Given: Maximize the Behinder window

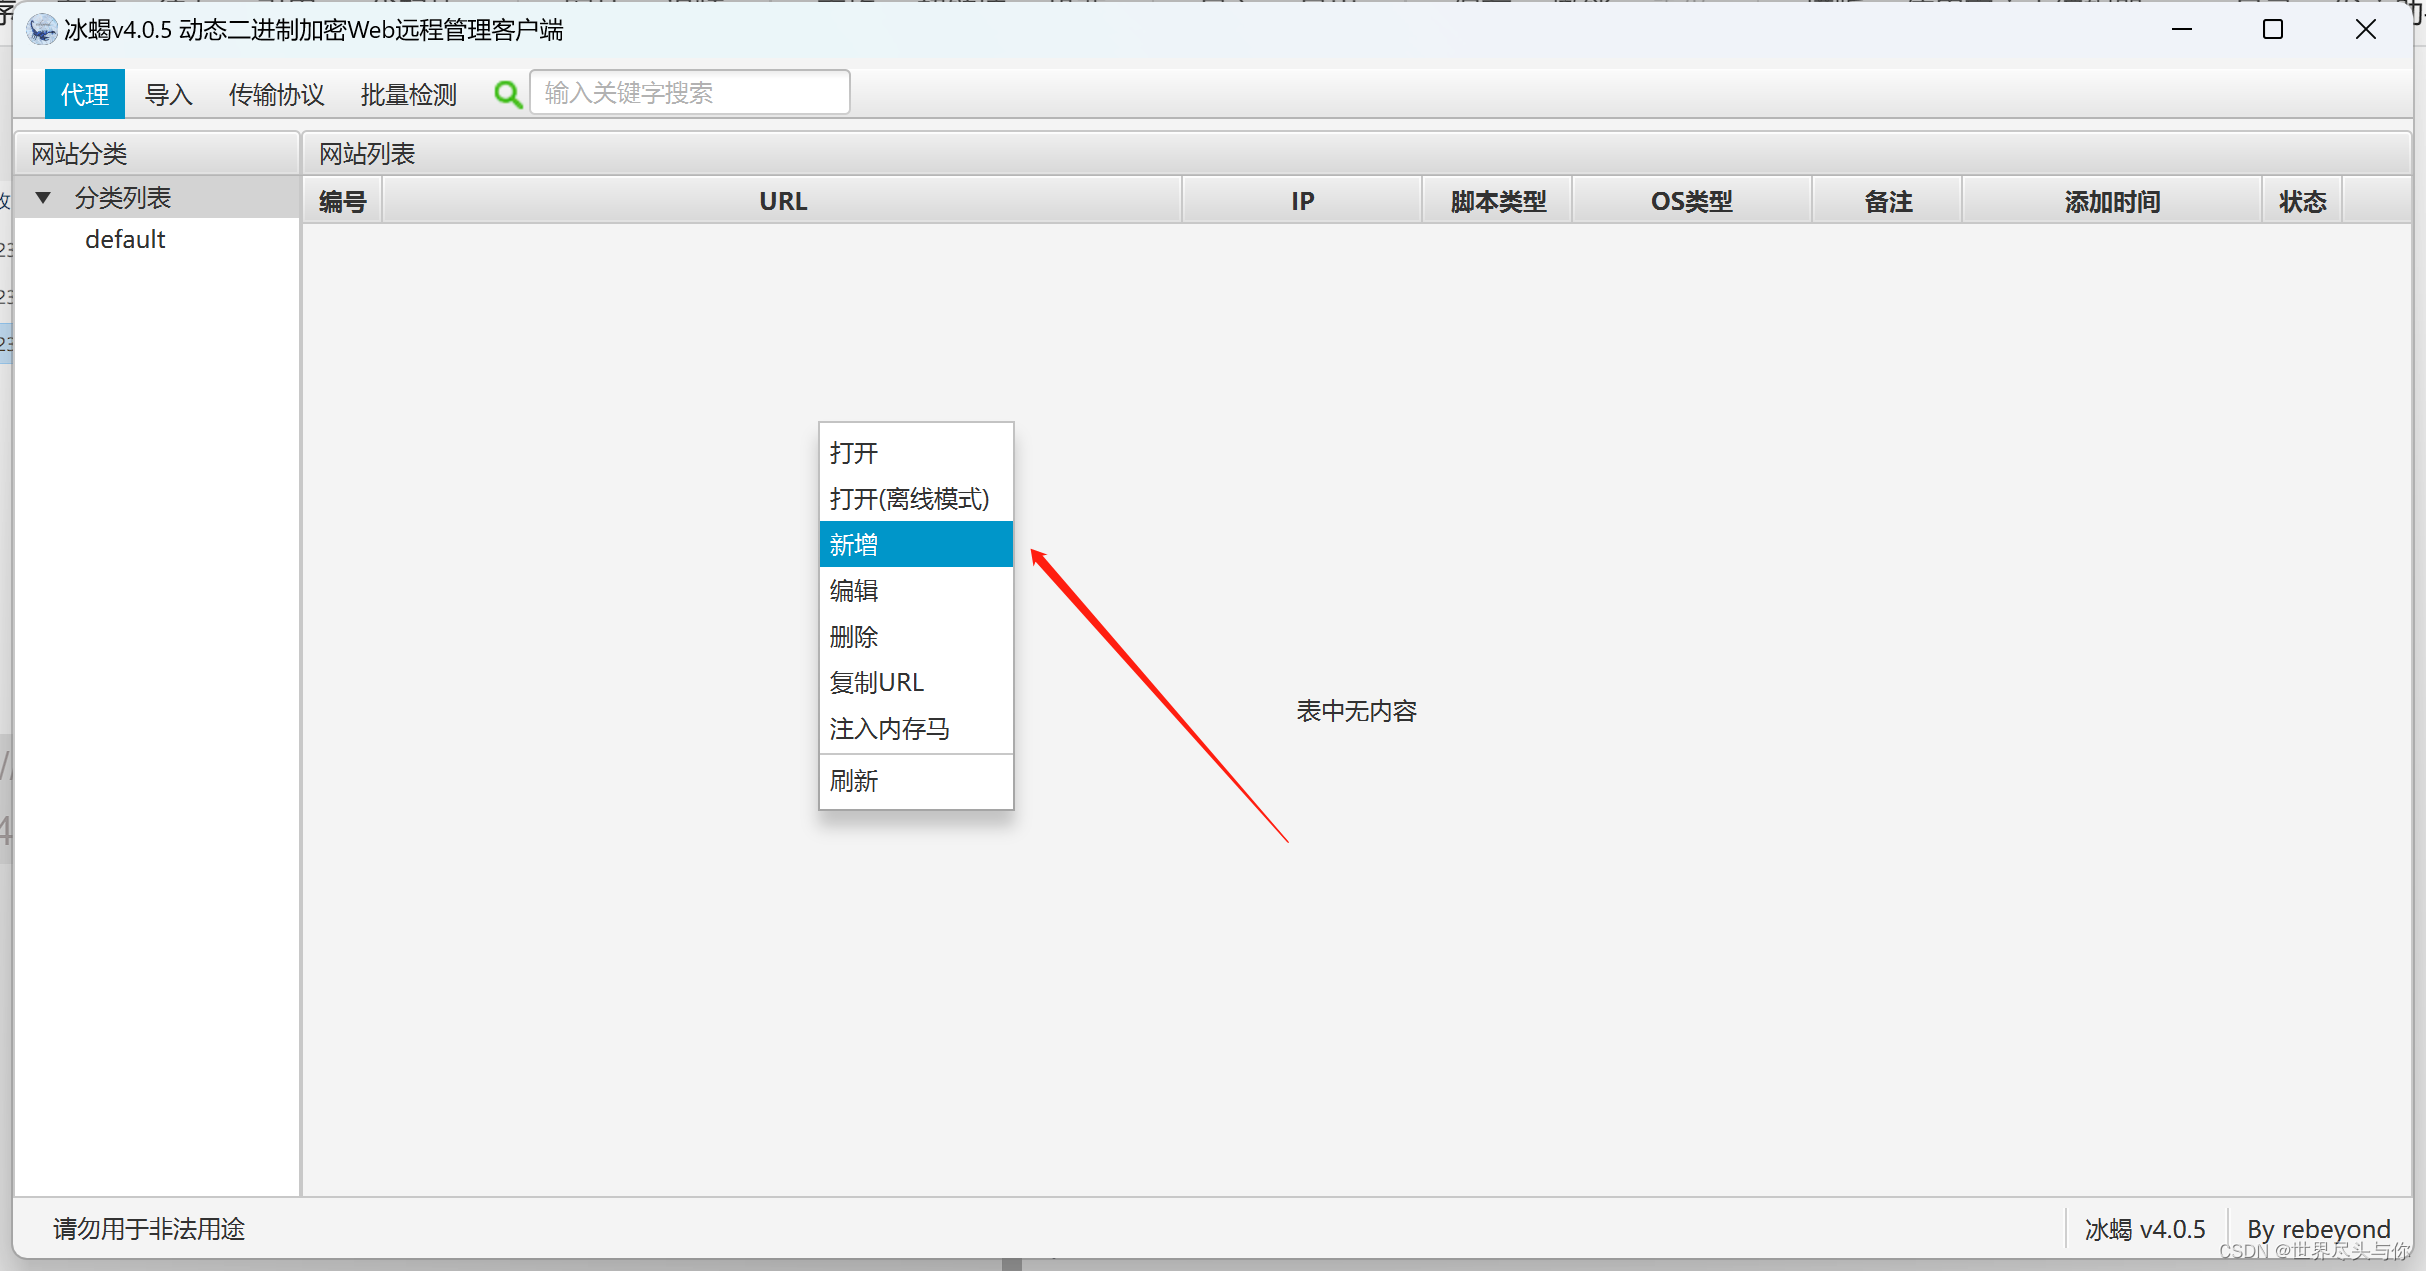Looking at the screenshot, I should coord(2273,30).
